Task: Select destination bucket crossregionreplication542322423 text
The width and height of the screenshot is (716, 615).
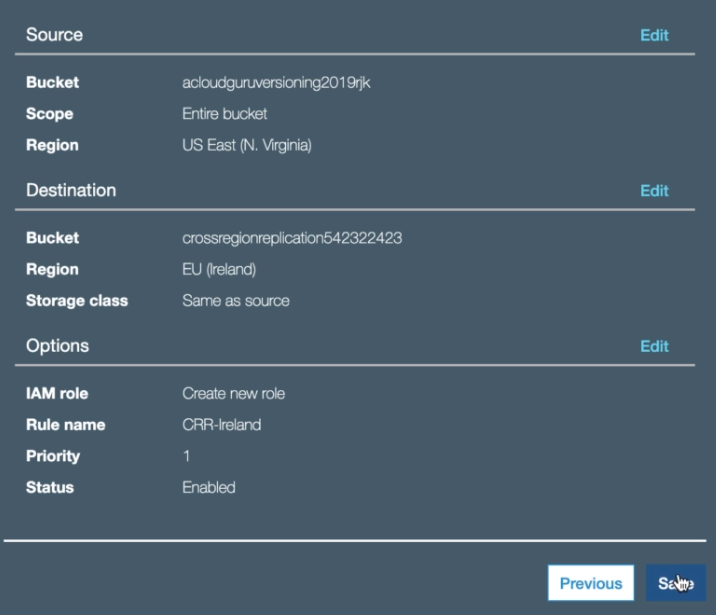Action: point(292,238)
